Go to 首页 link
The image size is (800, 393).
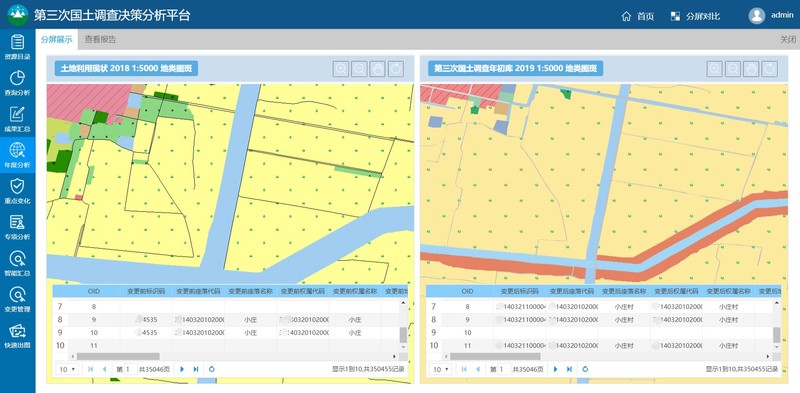pos(638,16)
